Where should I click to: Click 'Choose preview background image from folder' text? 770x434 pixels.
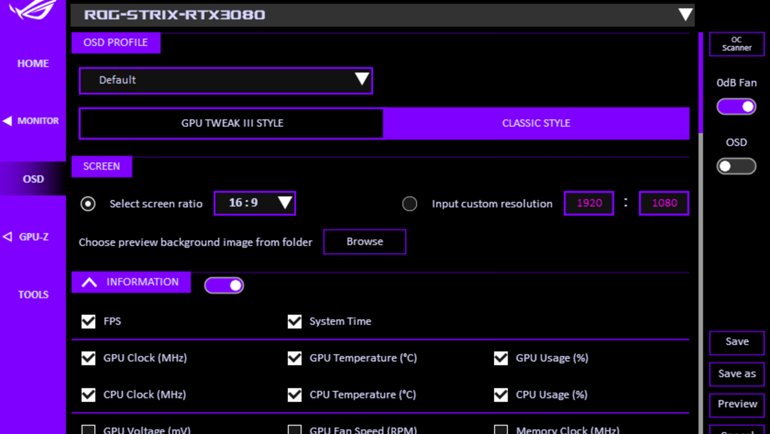(195, 243)
